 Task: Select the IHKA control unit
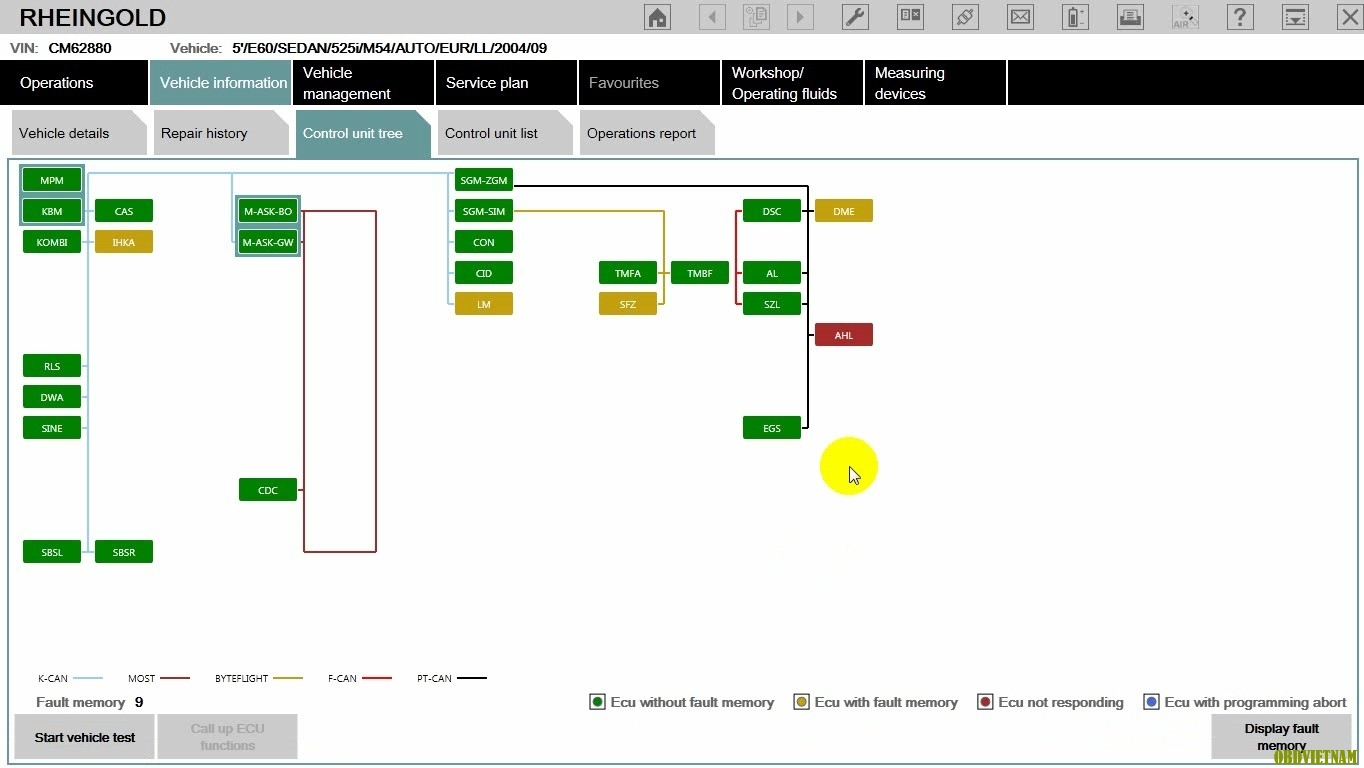[x=124, y=243]
